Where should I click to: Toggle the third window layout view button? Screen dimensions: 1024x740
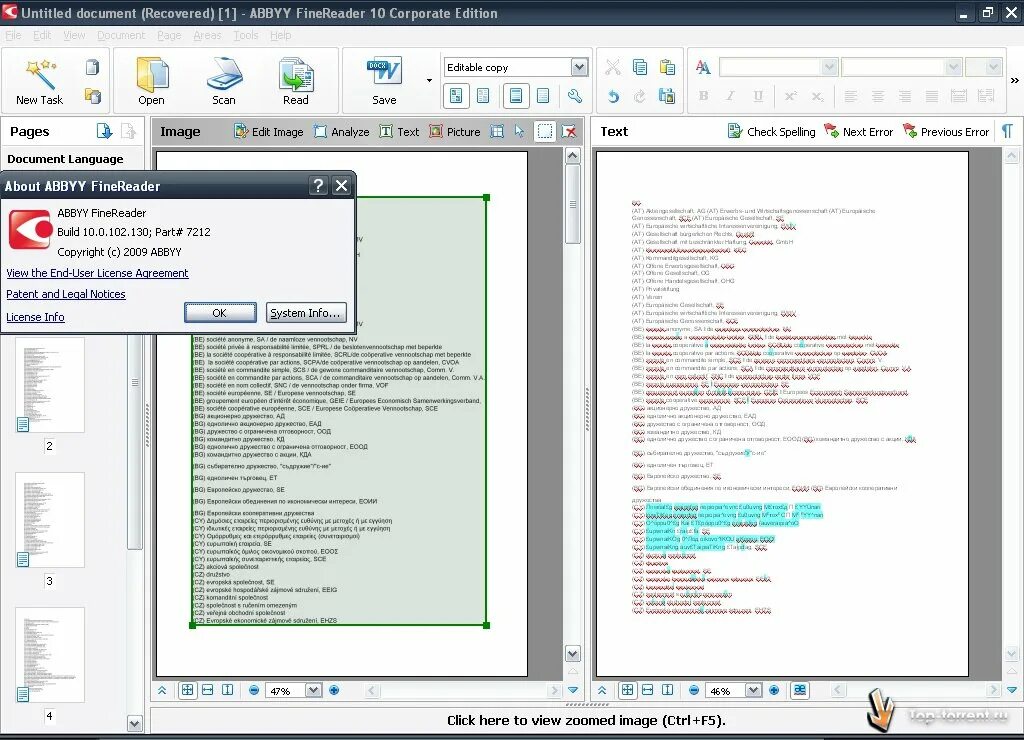click(x=516, y=96)
